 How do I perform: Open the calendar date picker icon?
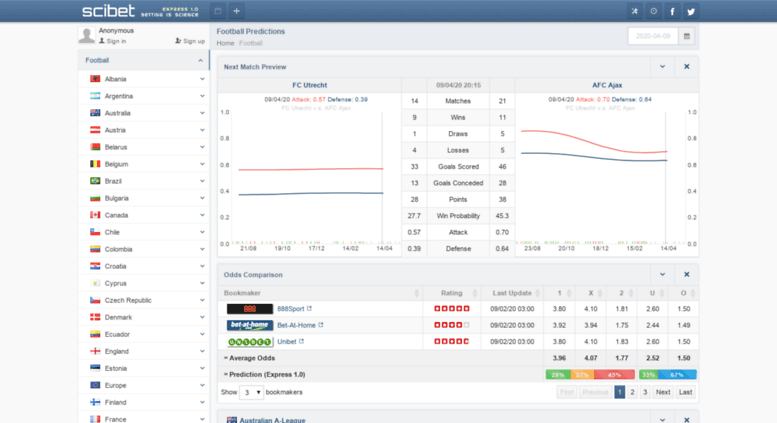click(687, 36)
